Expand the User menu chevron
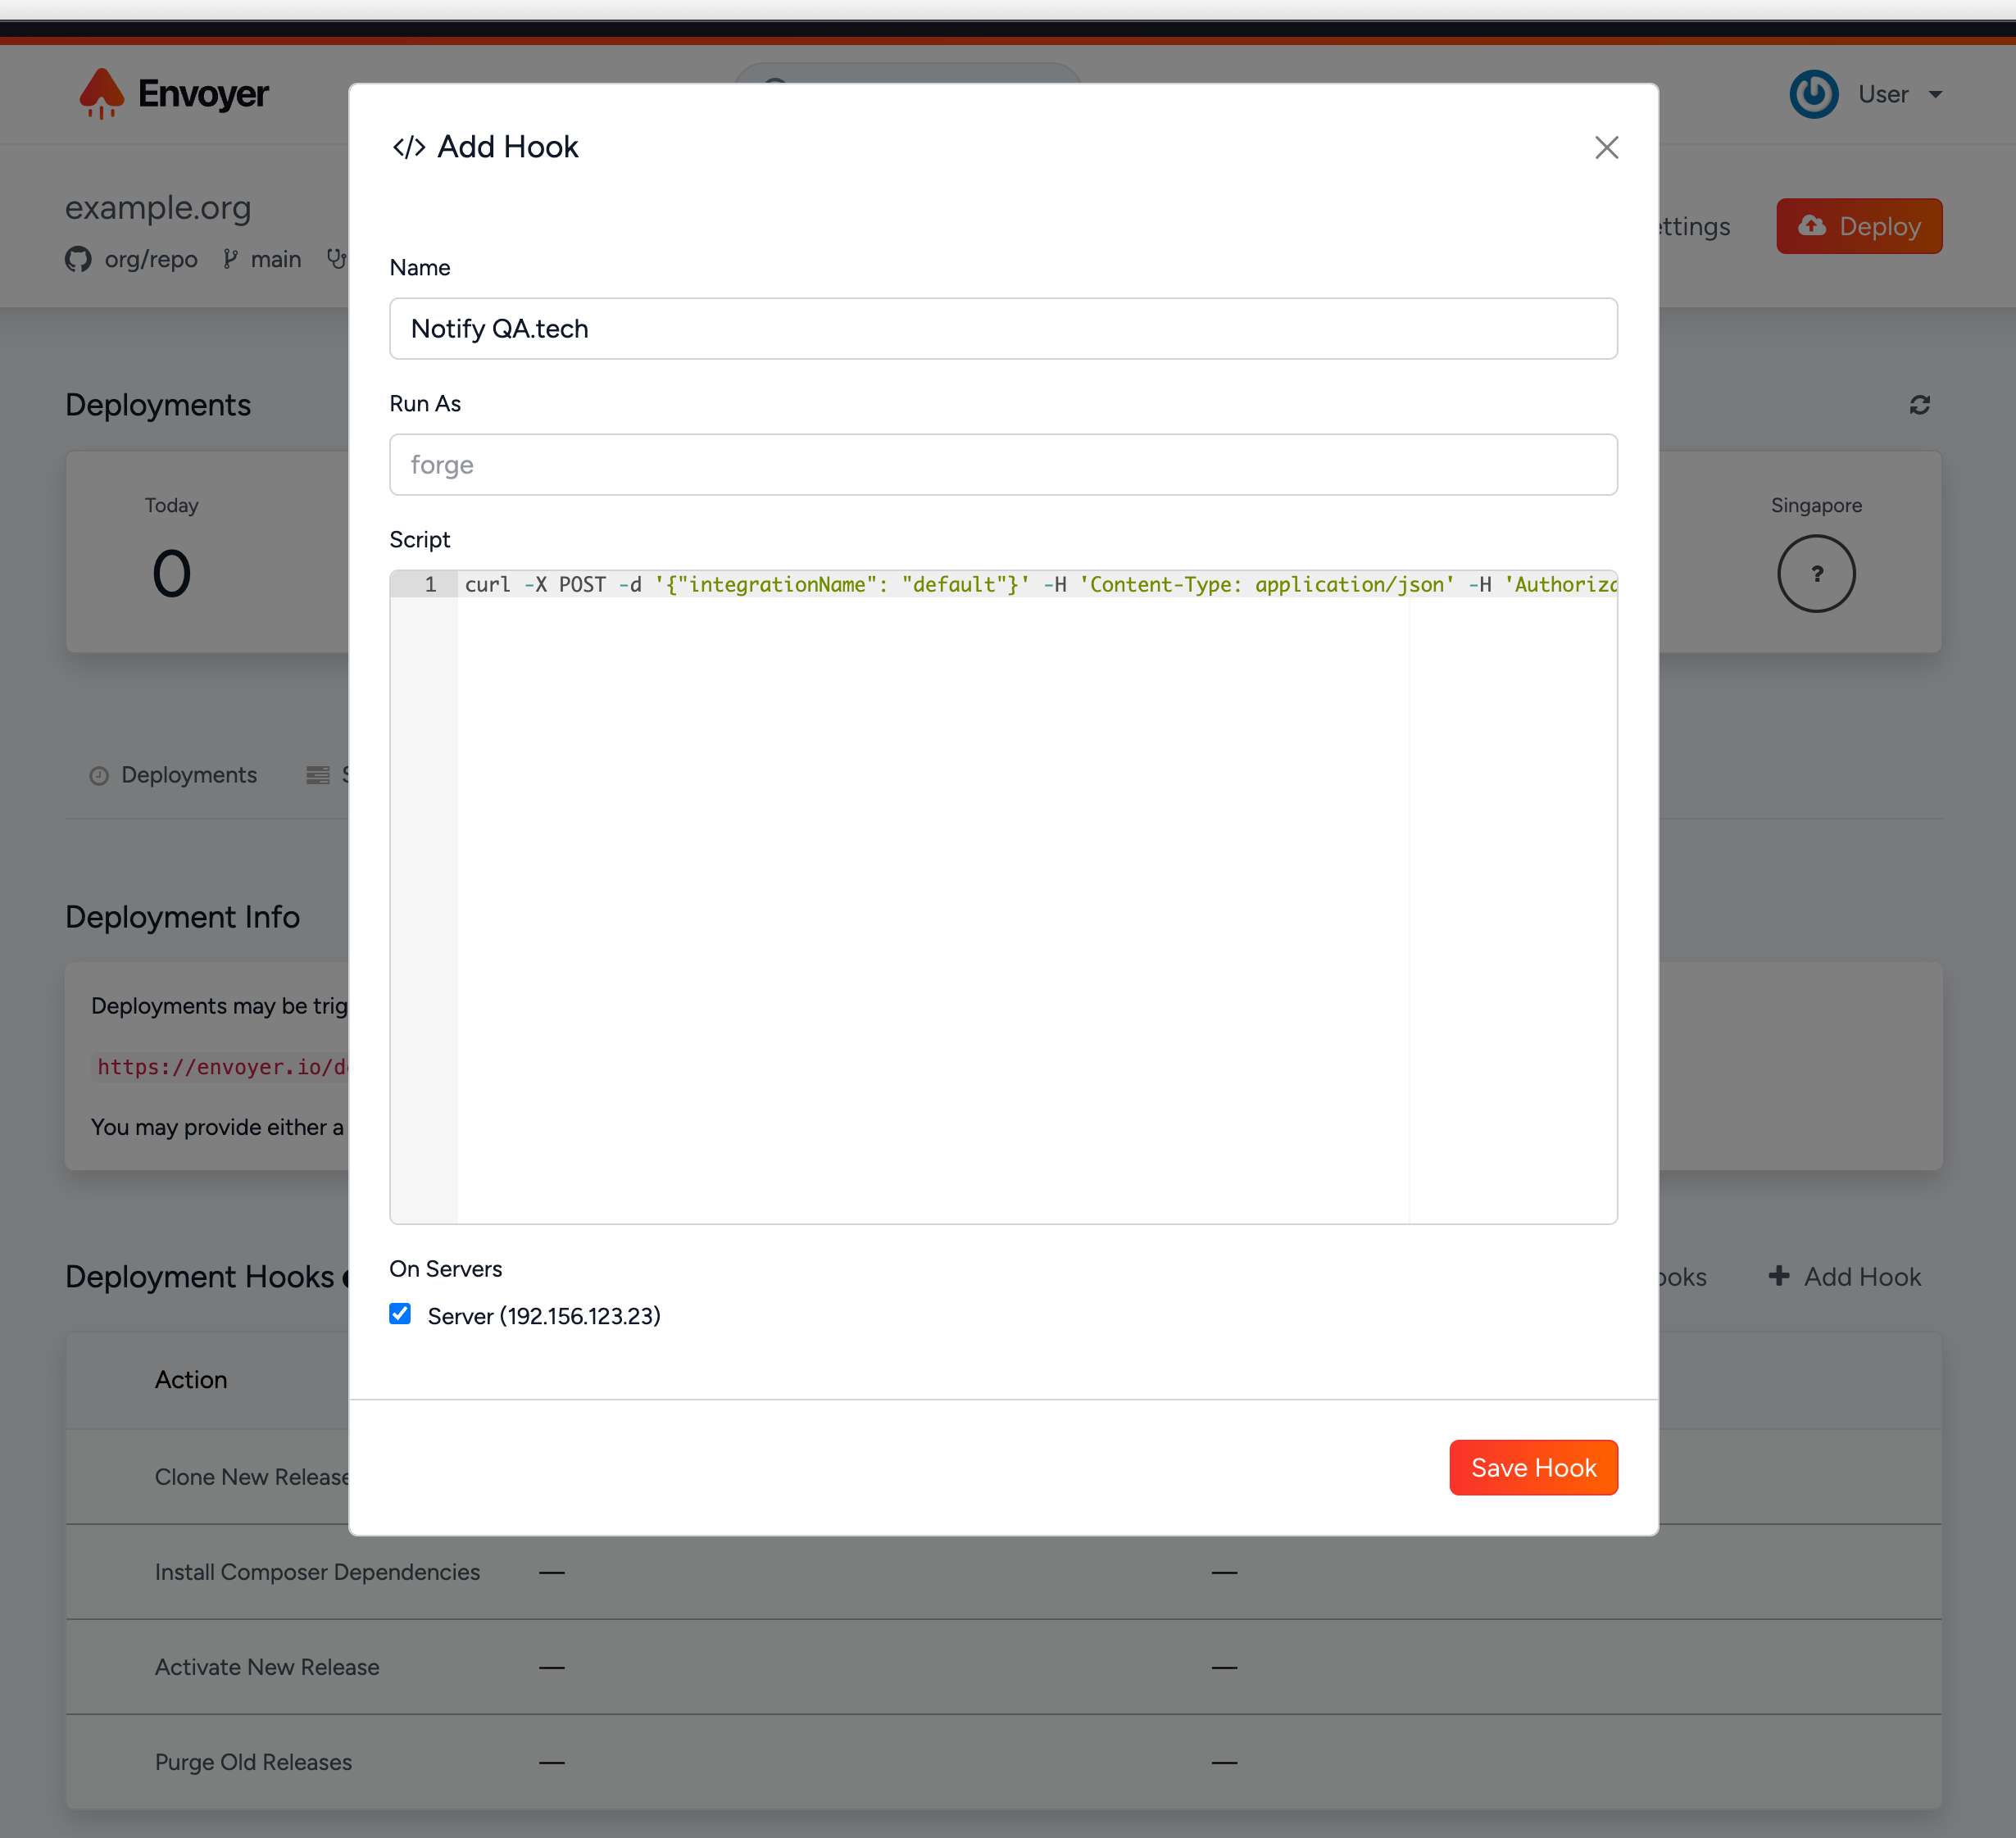Image resolution: width=2016 pixels, height=1838 pixels. 1935,94
